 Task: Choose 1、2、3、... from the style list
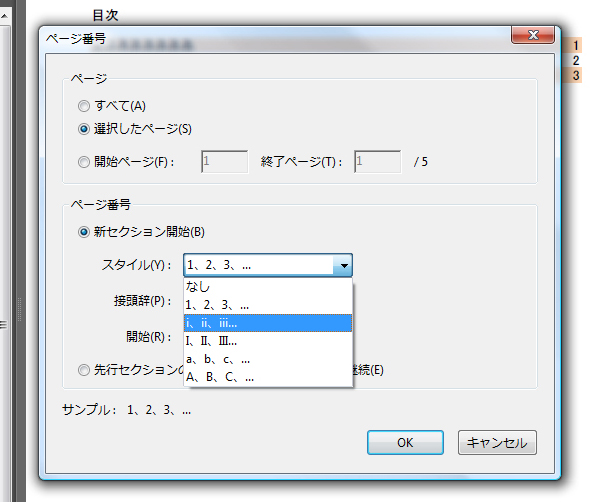point(268,305)
